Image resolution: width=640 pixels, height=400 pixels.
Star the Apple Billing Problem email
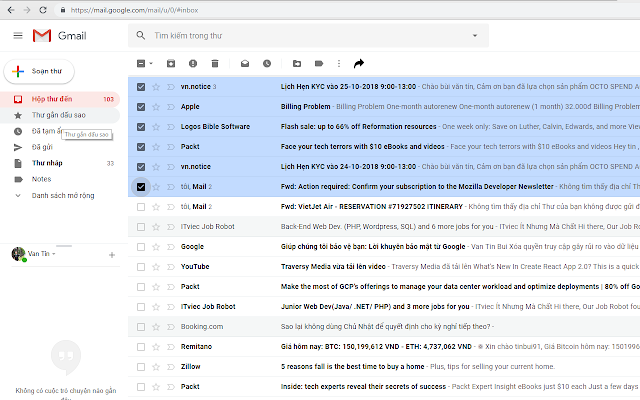click(156, 107)
